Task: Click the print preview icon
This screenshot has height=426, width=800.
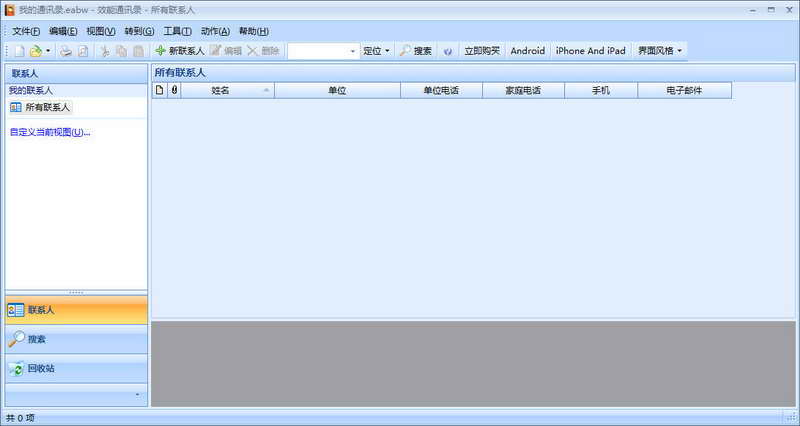Action: (x=83, y=51)
